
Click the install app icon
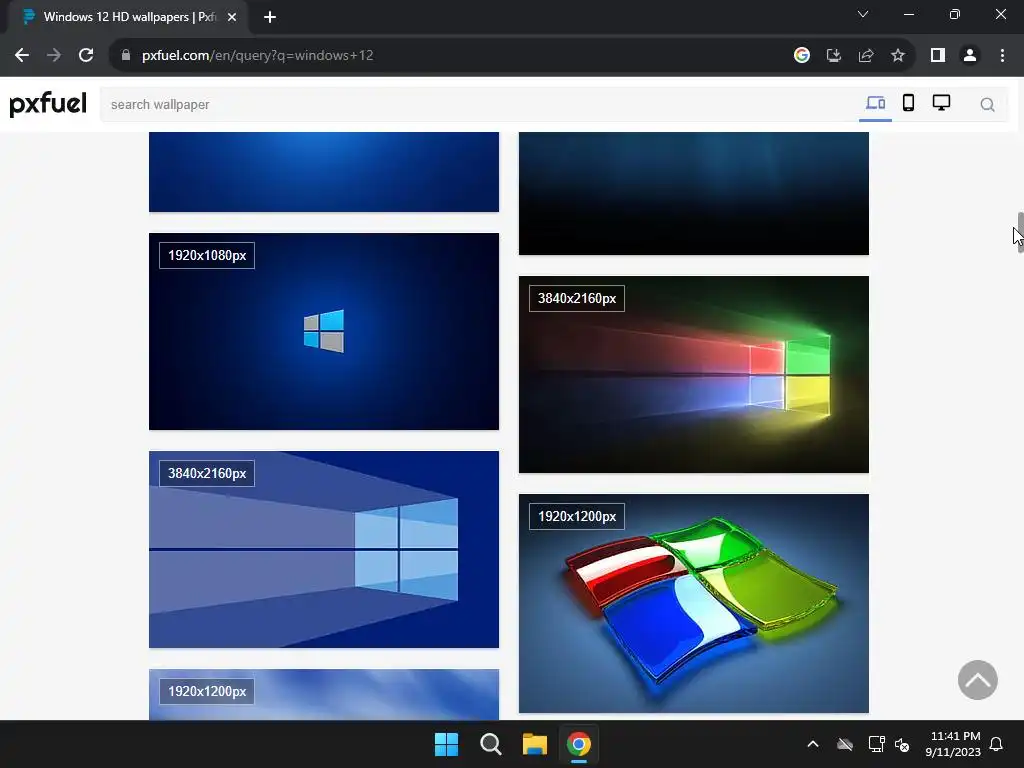[x=833, y=56]
